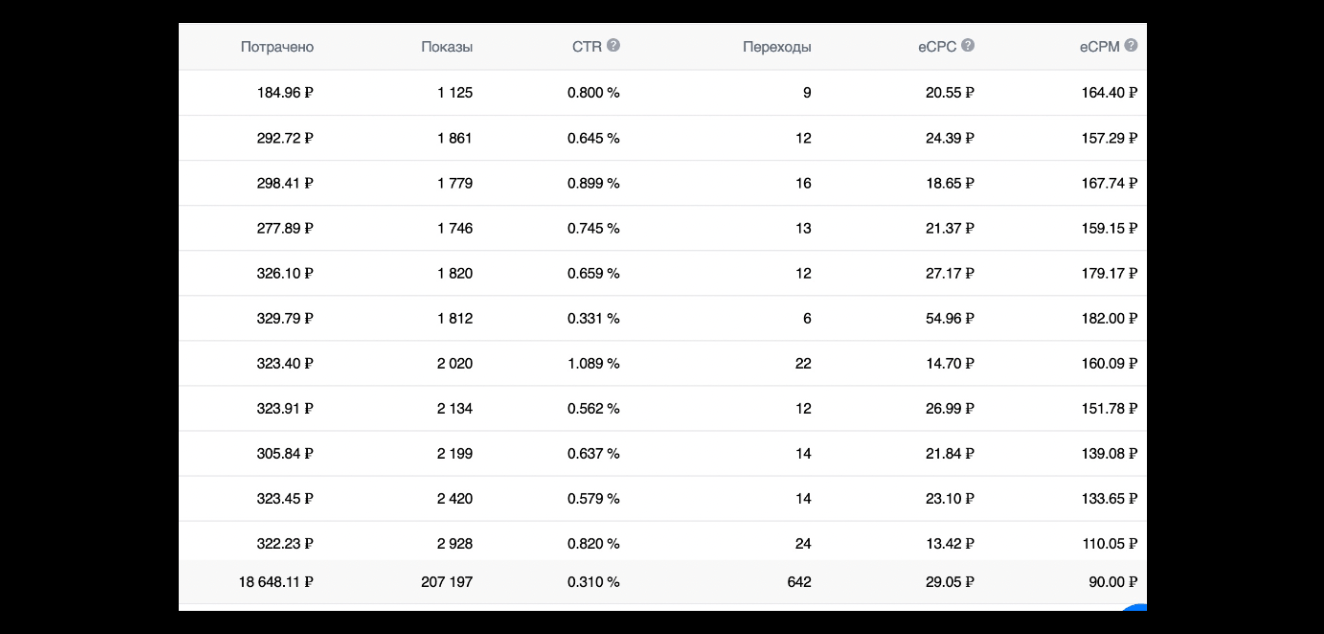
Task: Click the total impressions 207 197
Action: click(x=447, y=582)
